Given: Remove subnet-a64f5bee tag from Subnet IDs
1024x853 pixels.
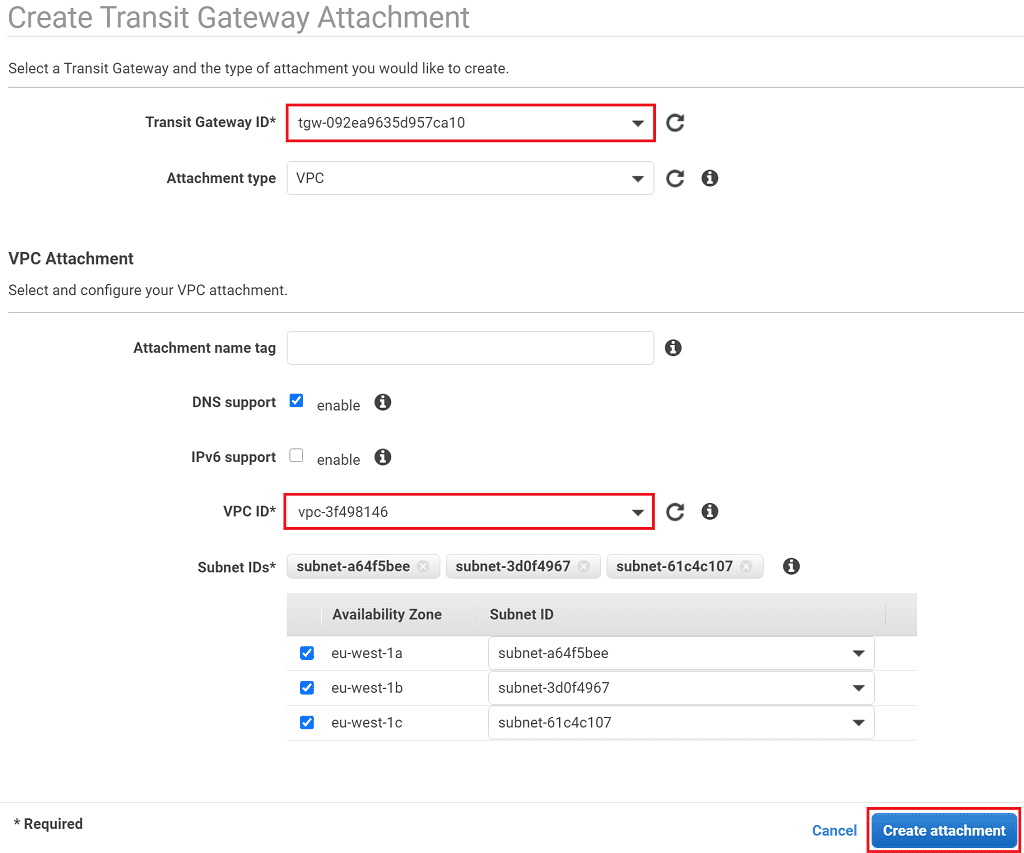Looking at the screenshot, I should [423, 566].
